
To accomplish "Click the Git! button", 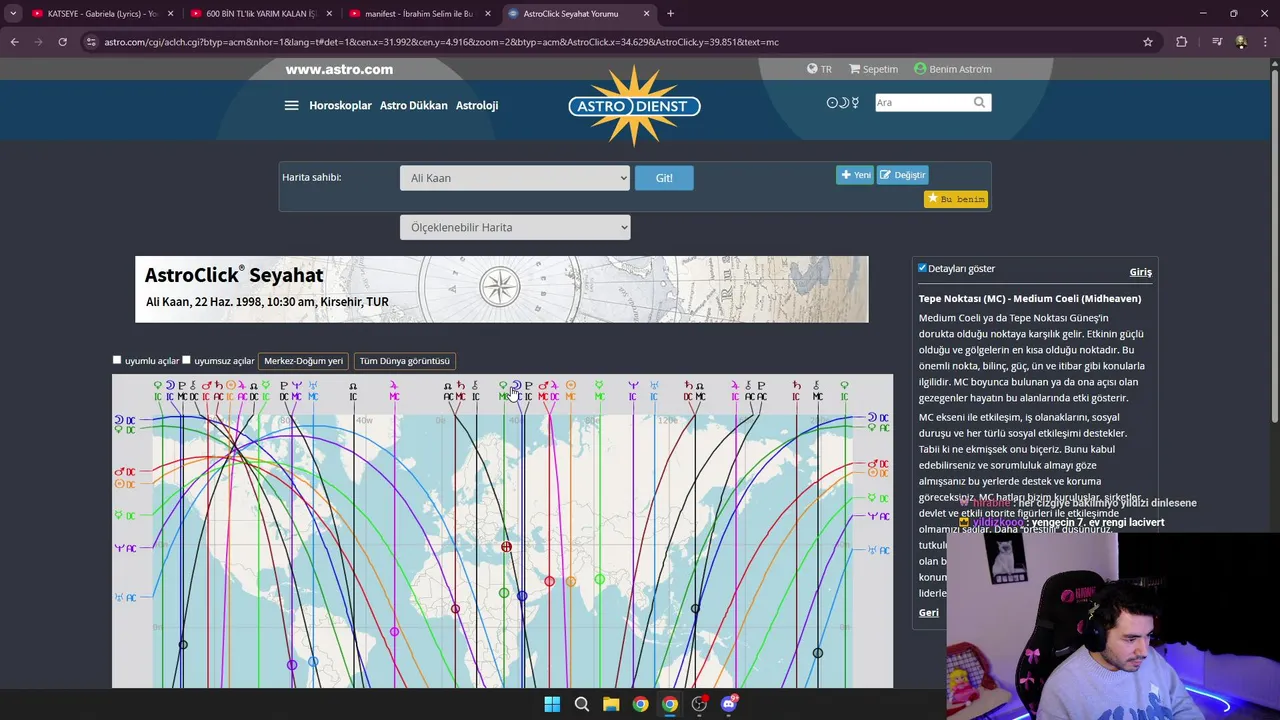I will click(664, 178).
